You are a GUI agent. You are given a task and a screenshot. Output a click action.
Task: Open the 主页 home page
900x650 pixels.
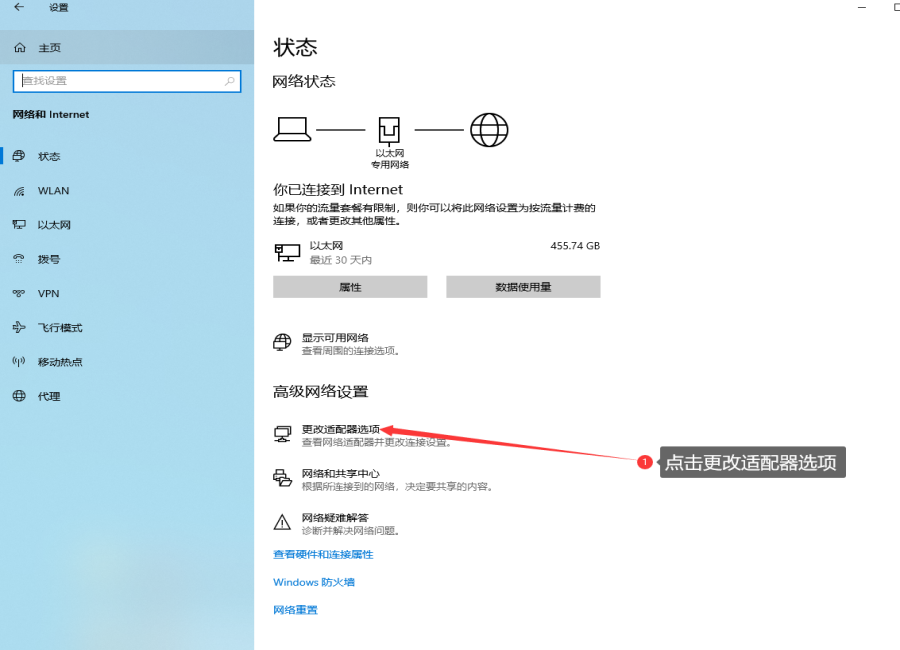point(127,48)
